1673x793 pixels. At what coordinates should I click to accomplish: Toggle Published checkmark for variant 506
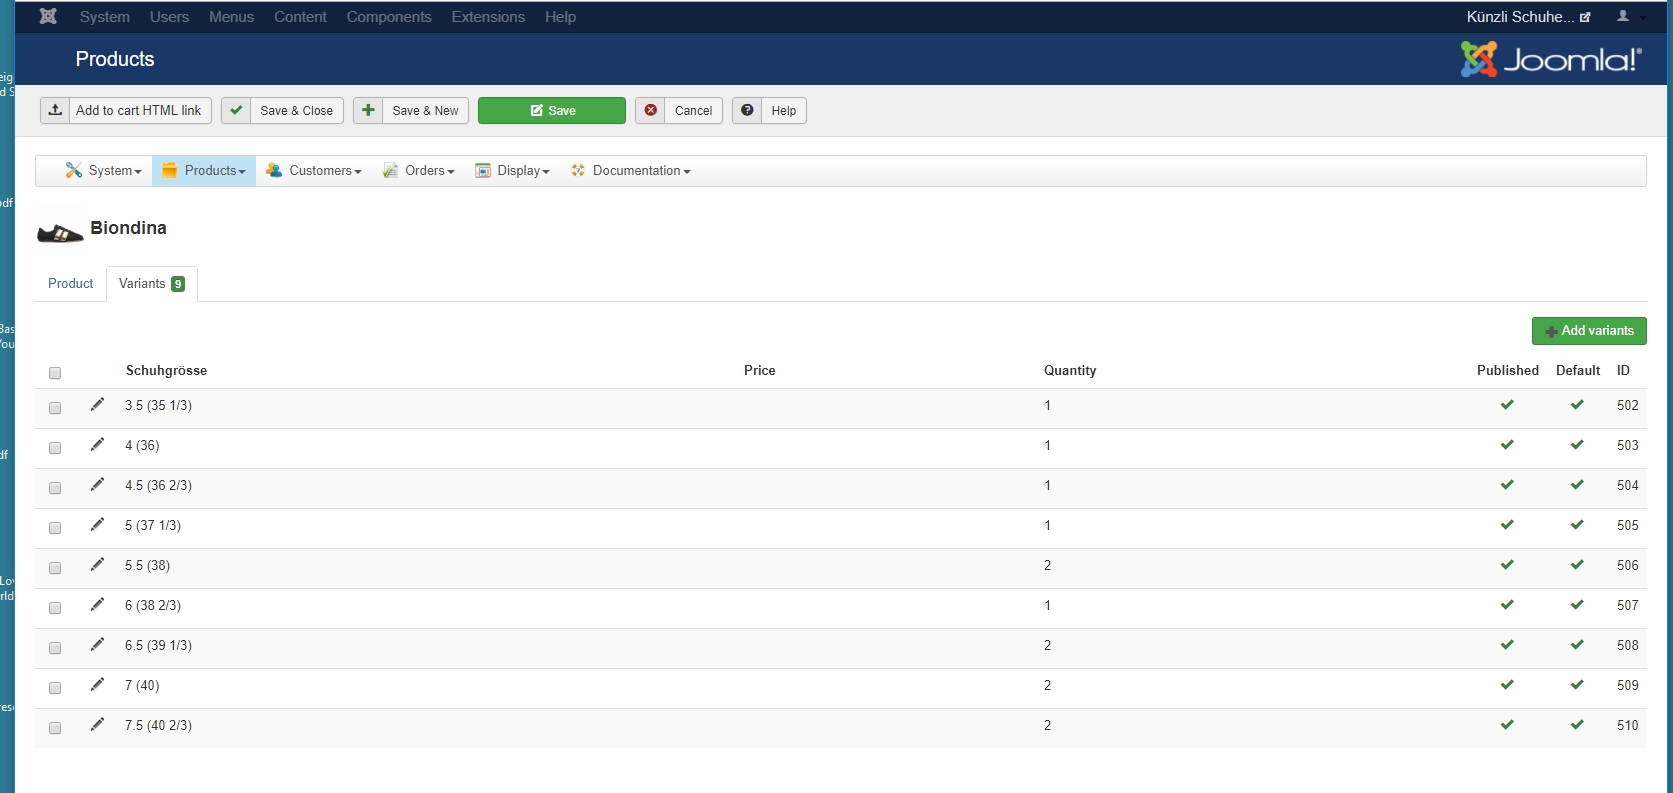click(1507, 565)
